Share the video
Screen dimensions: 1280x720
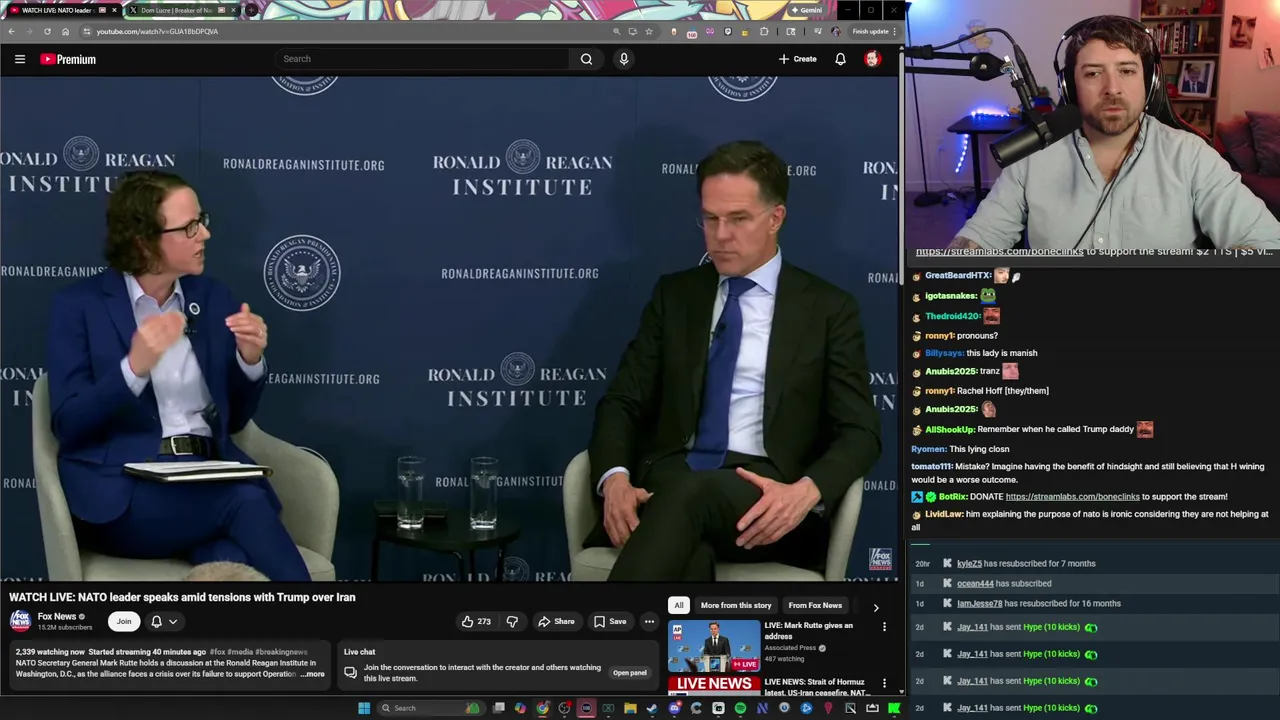pyautogui.click(x=556, y=622)
